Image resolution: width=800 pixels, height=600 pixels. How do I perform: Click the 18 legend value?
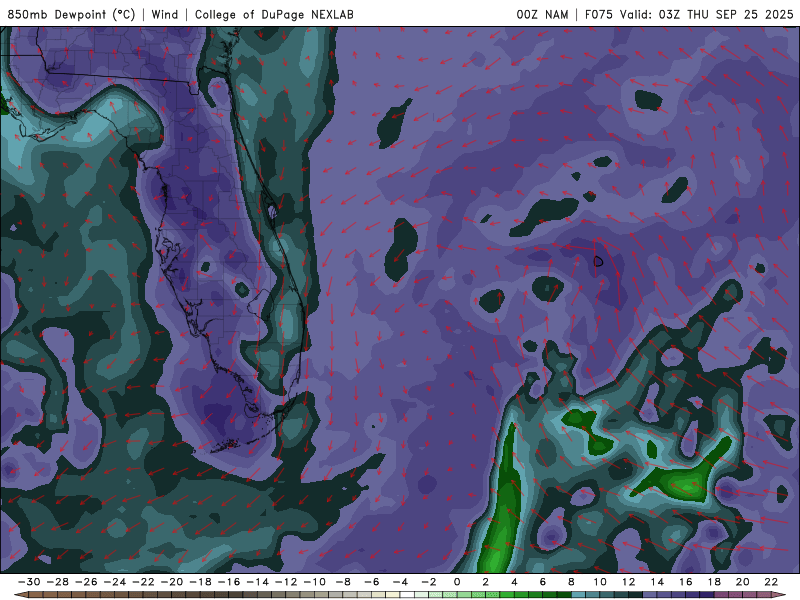pyautogui.click(x=714, y=582)
